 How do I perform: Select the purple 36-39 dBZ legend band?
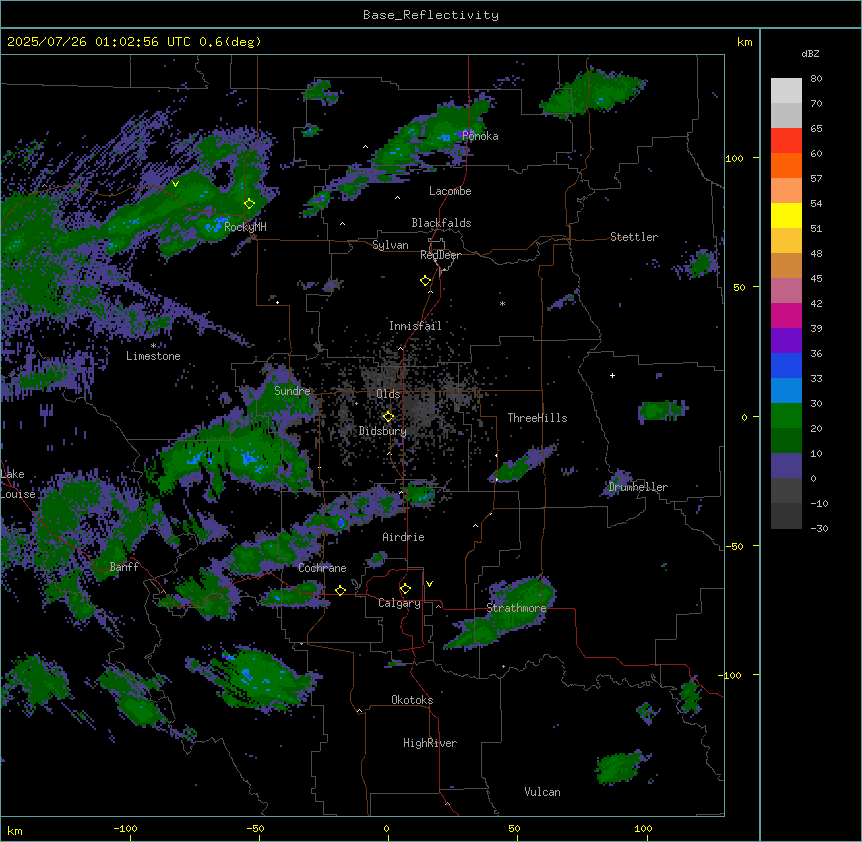[x=786, y=341]
